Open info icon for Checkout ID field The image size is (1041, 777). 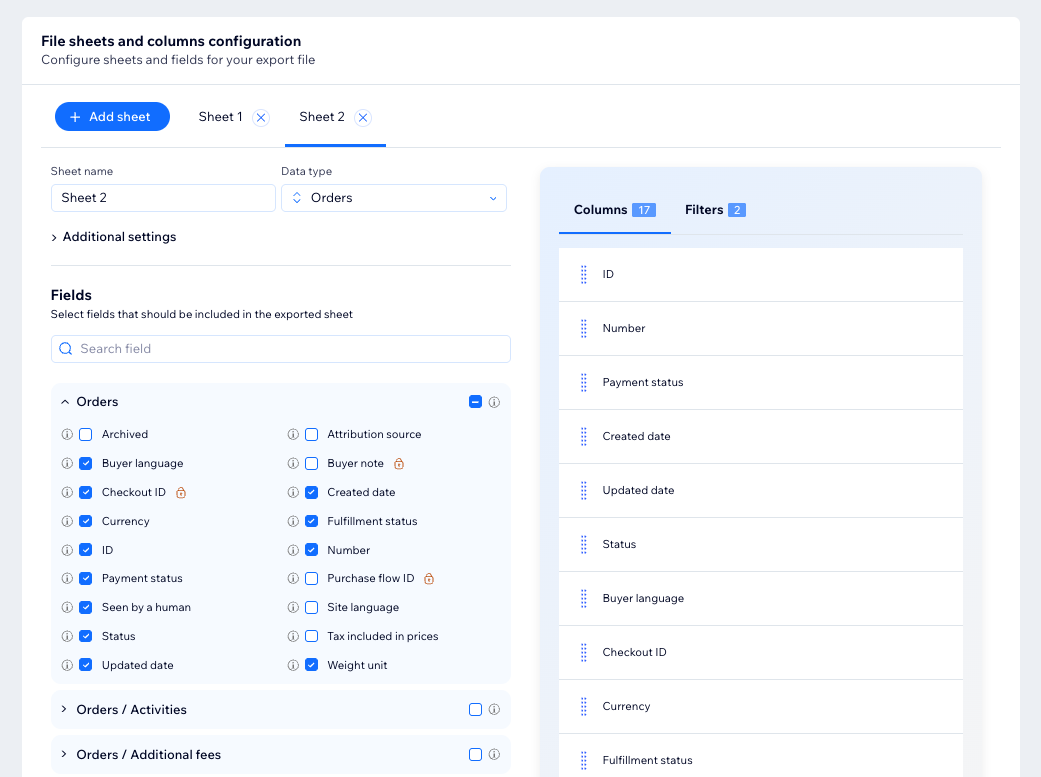point(67,492)
